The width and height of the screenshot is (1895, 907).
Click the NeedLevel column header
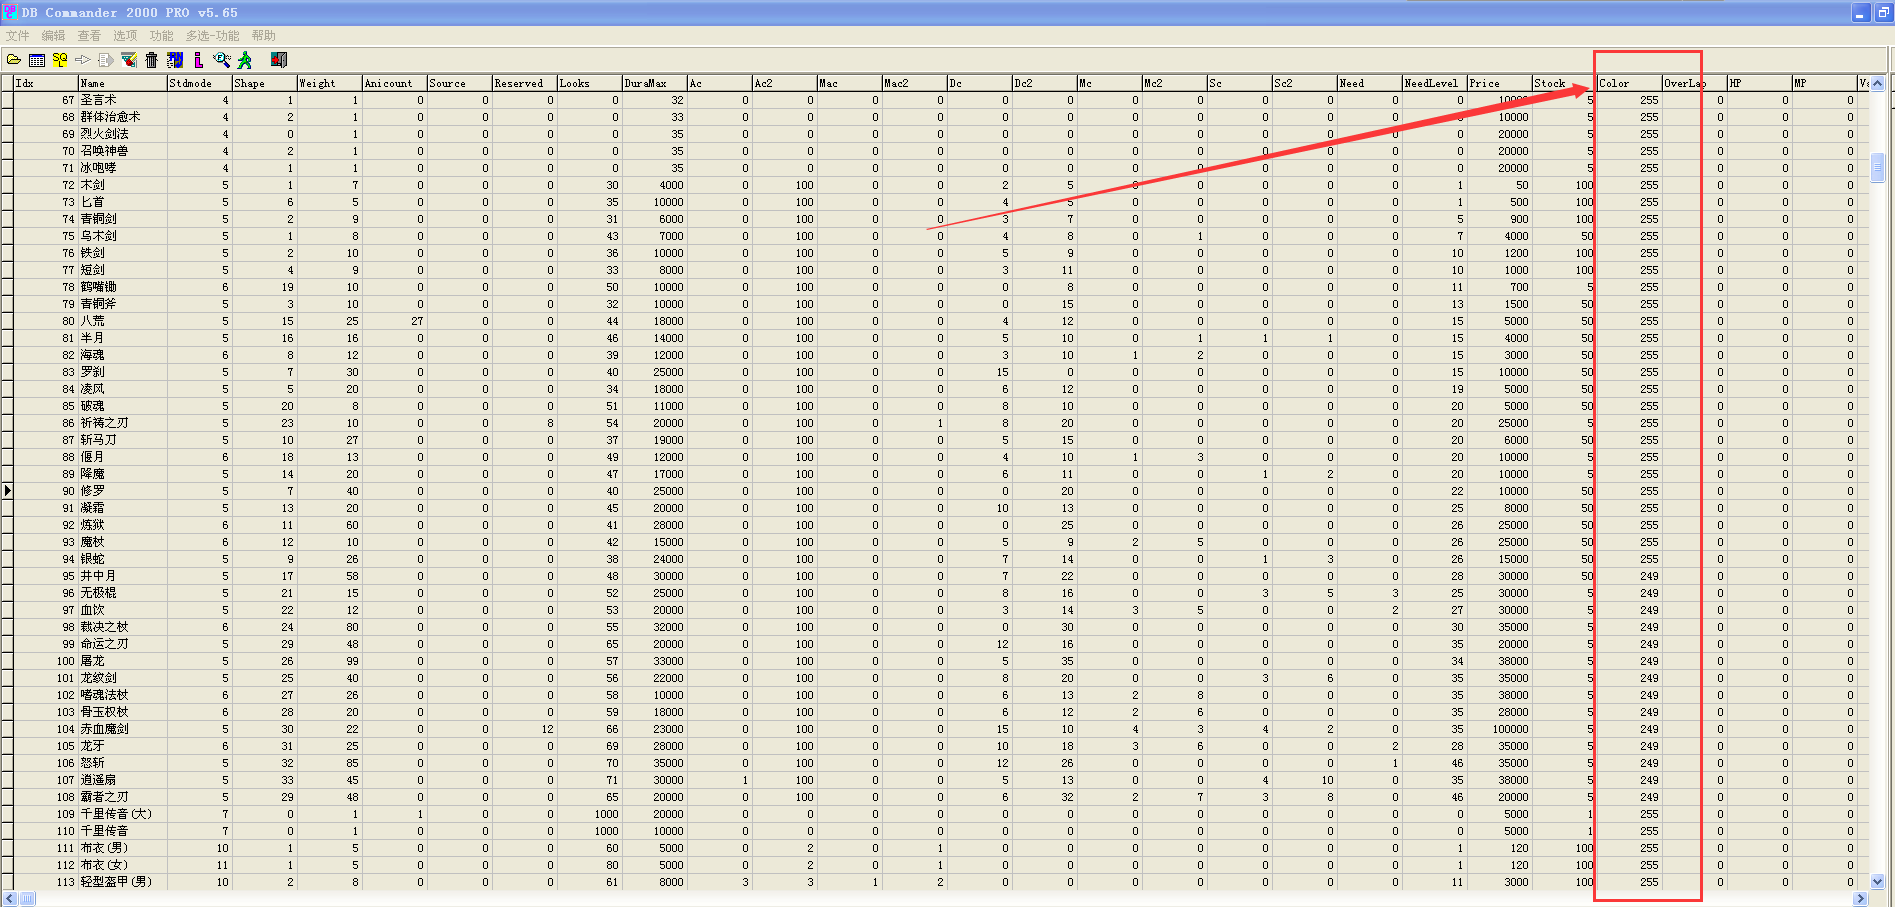1435,83
